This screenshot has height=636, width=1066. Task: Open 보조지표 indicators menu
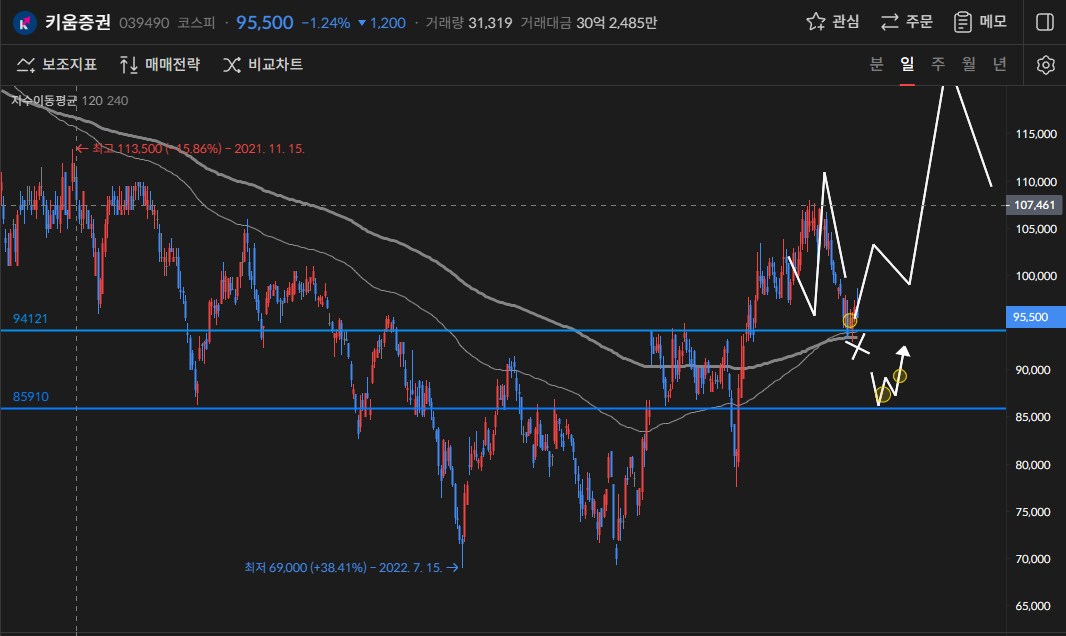(x=57, y=65)
